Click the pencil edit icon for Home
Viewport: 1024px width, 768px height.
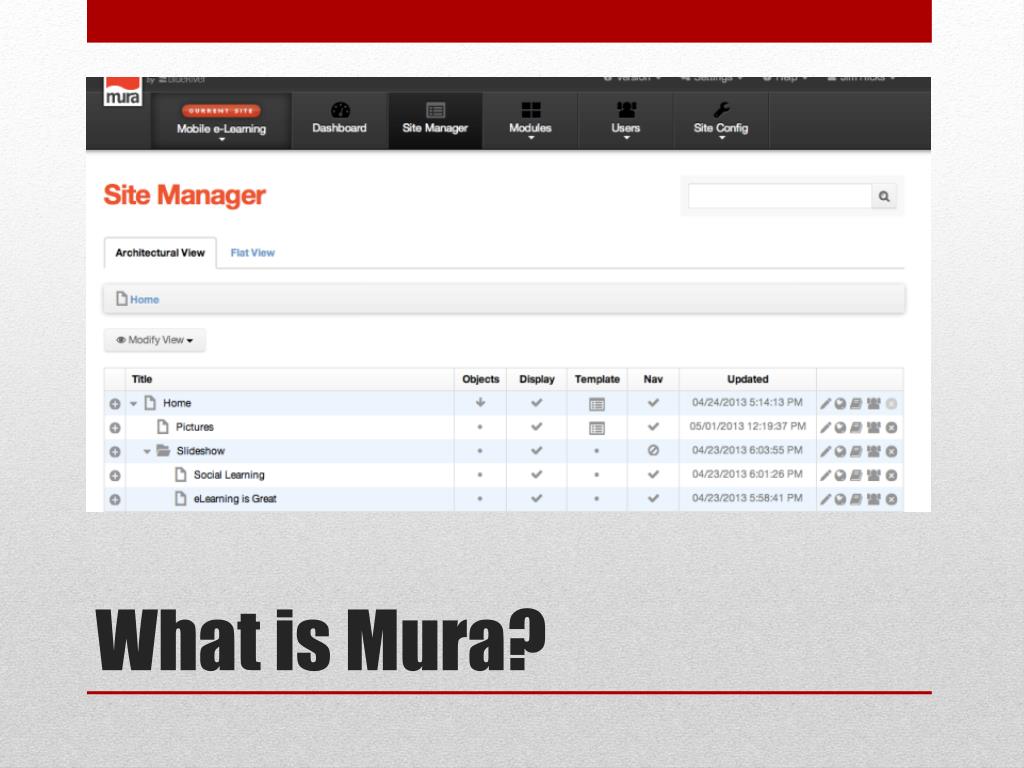coord(825,404)
